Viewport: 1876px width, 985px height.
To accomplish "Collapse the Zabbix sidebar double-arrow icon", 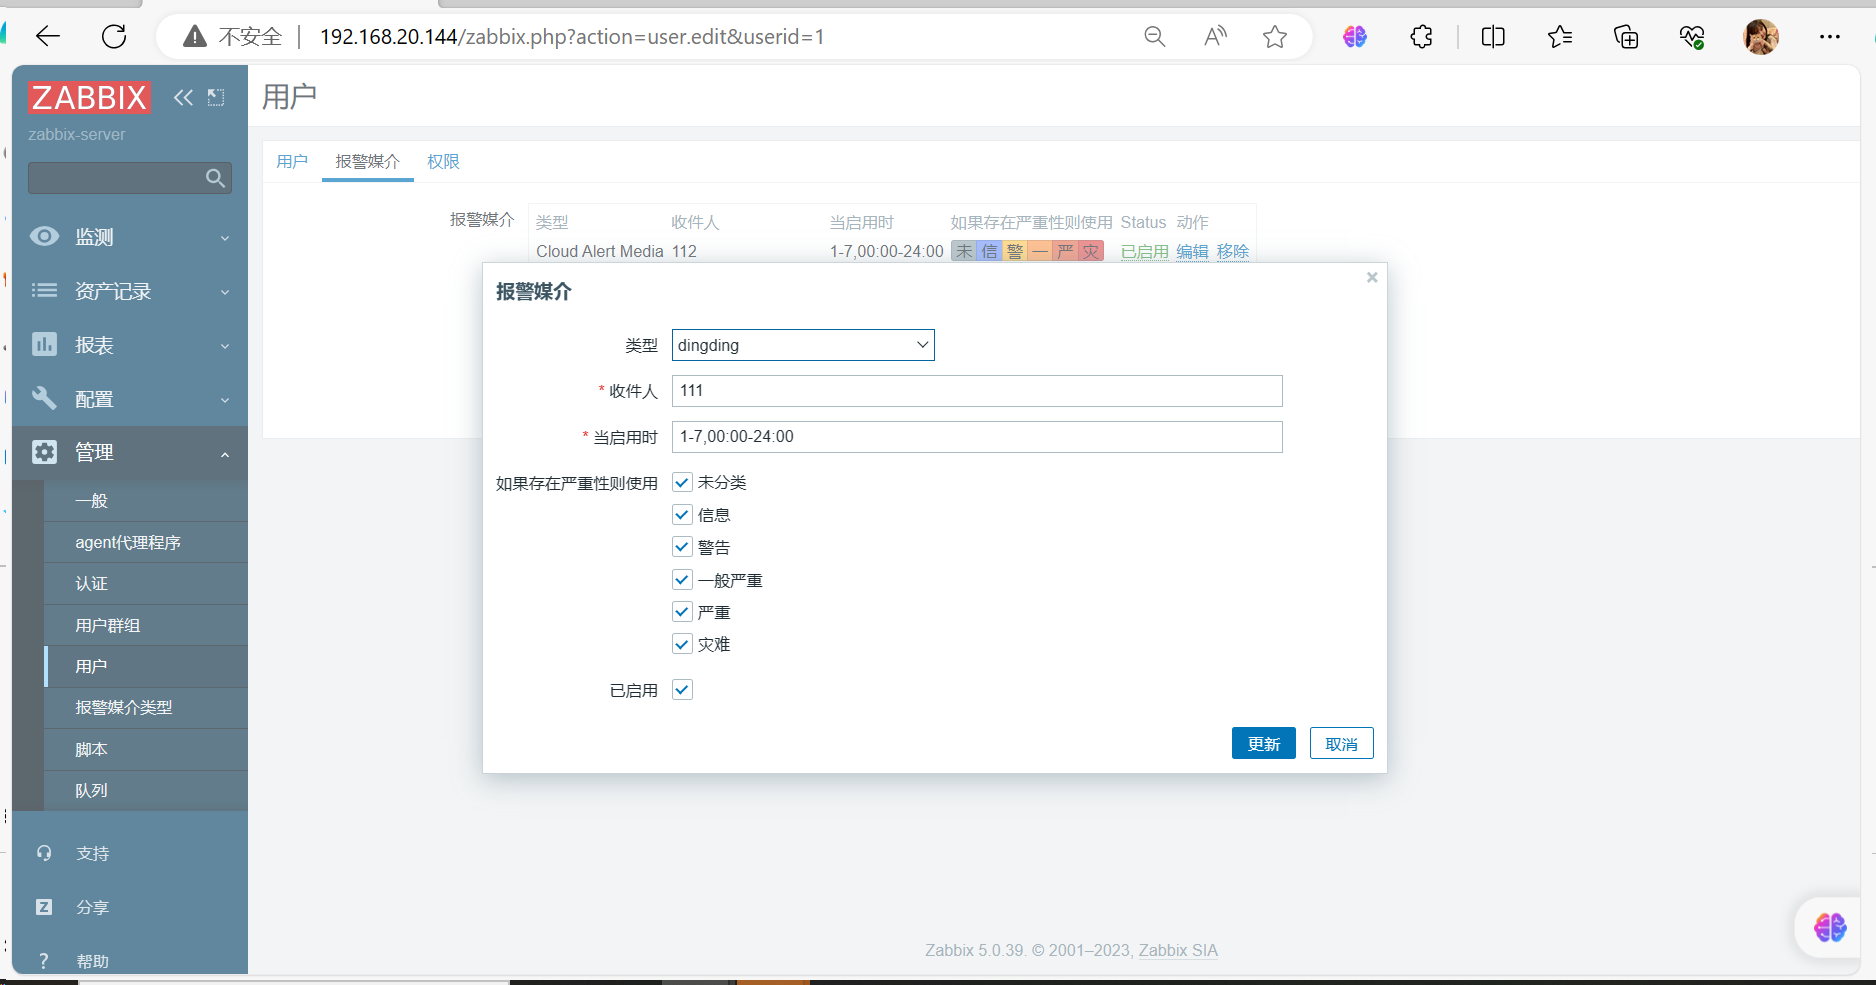I will [183, 97].
